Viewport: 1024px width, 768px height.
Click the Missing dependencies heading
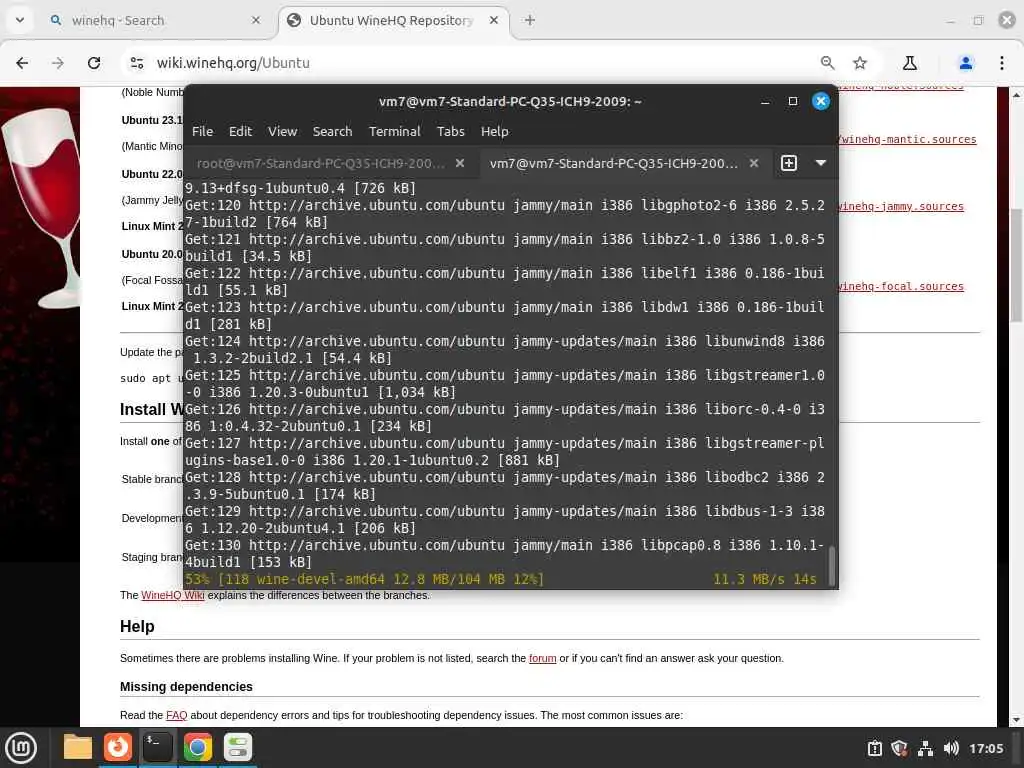tap(186, 686)
